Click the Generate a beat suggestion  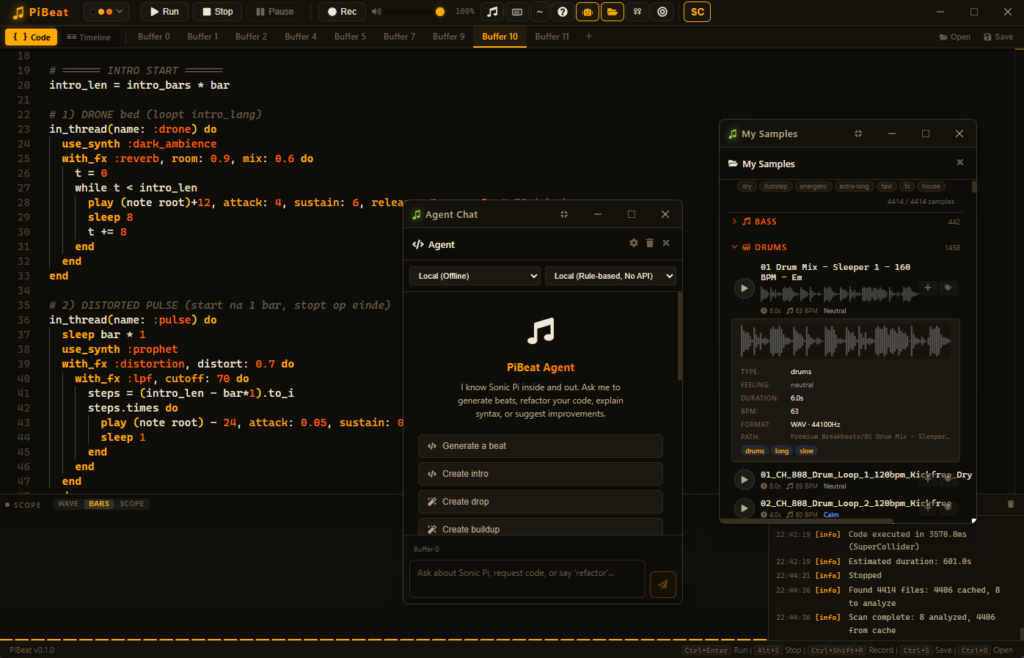click(x=540, y=446)
